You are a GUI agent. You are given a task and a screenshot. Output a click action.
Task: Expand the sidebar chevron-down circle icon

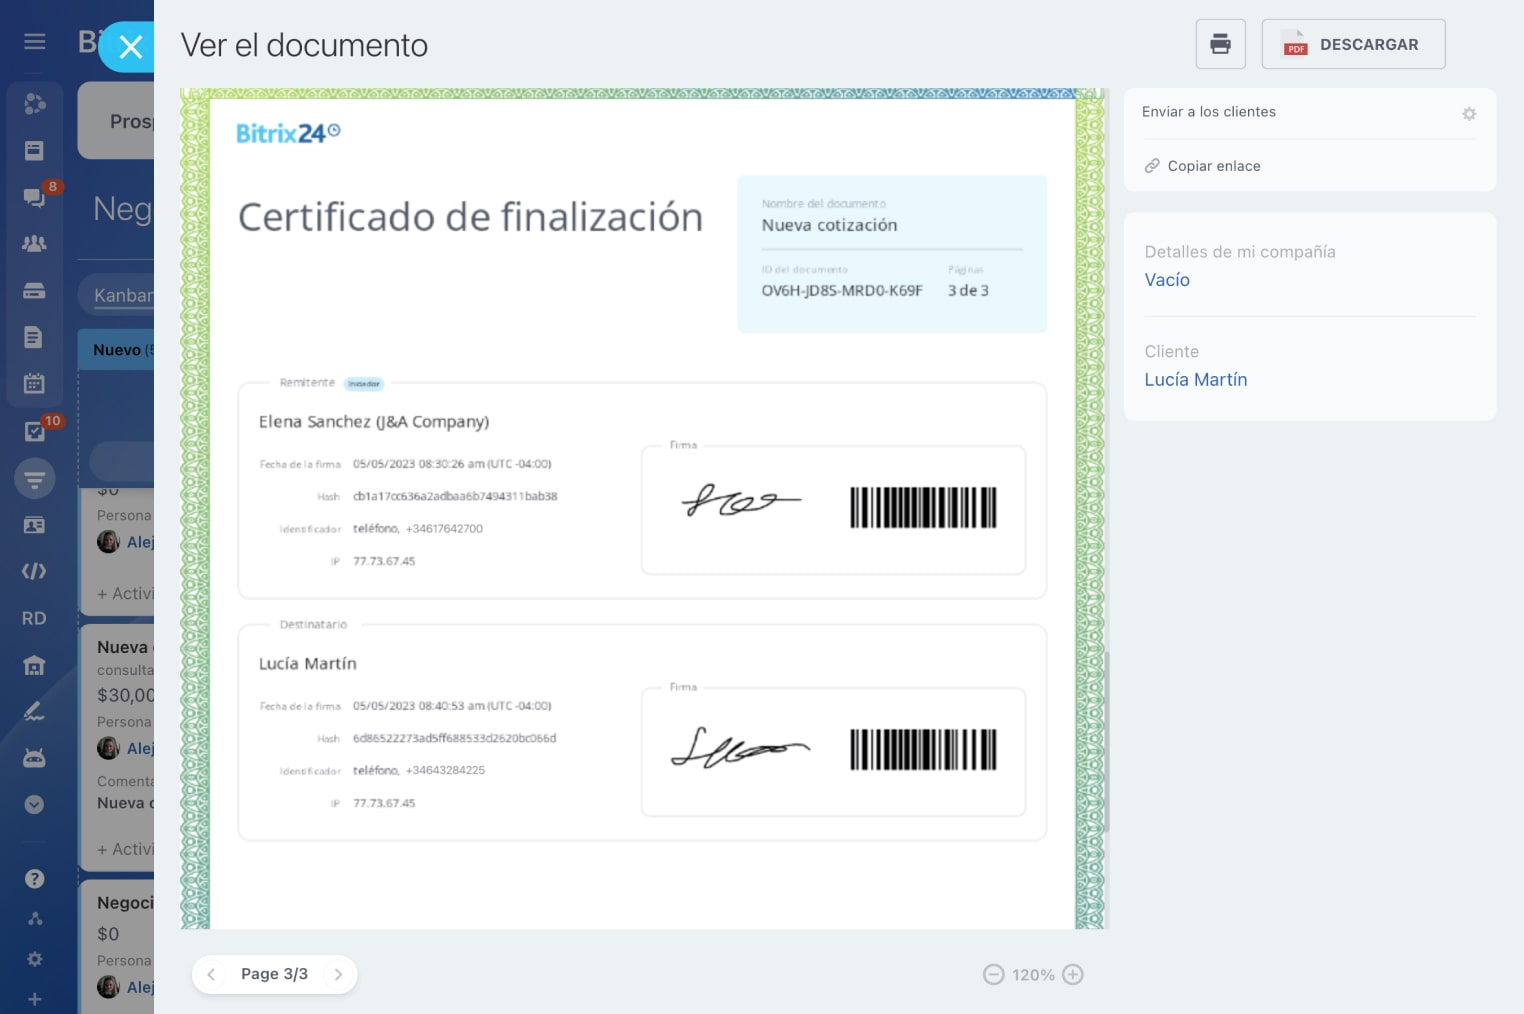pos(34,805)
